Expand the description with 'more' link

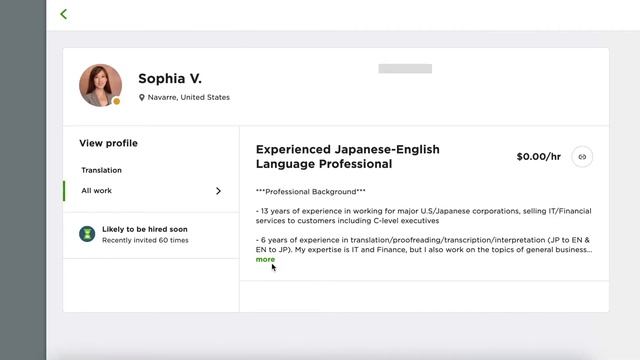(x=265, y=260)
